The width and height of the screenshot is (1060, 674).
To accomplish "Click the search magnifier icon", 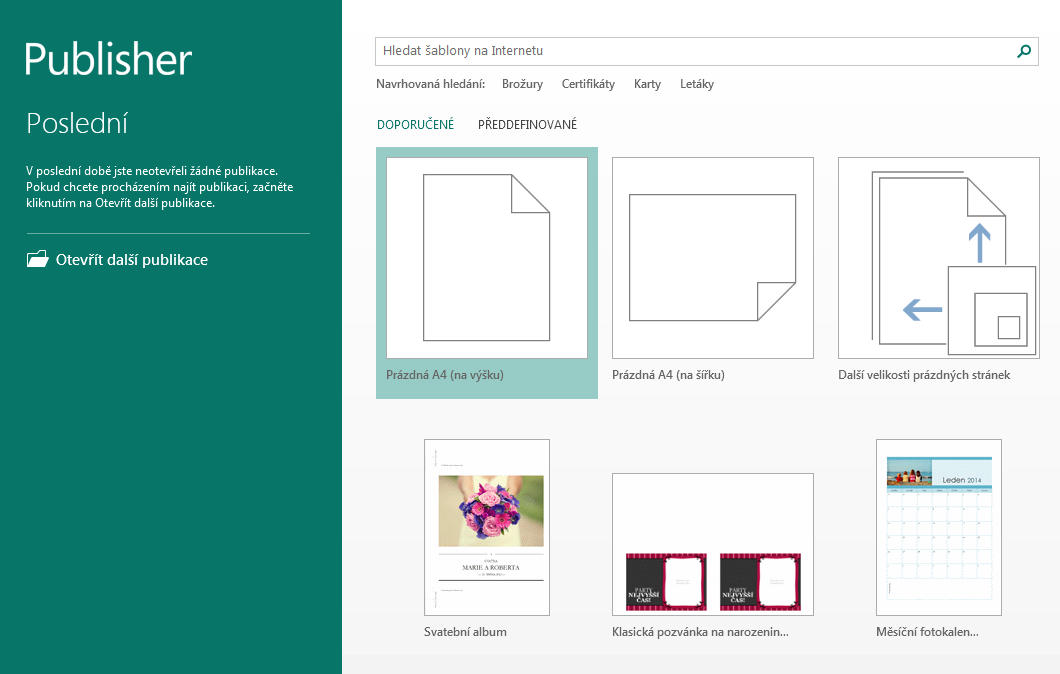I will 1024,51.
